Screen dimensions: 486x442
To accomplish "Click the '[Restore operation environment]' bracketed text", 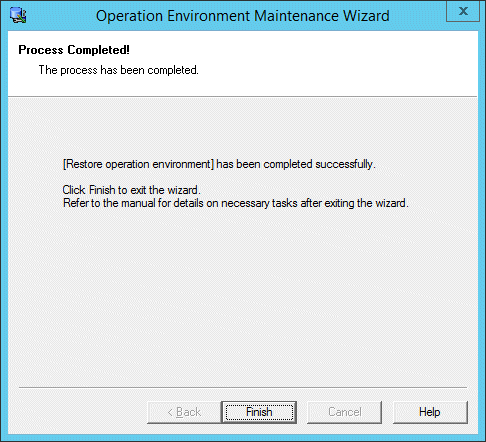I will tap(138, 164).
